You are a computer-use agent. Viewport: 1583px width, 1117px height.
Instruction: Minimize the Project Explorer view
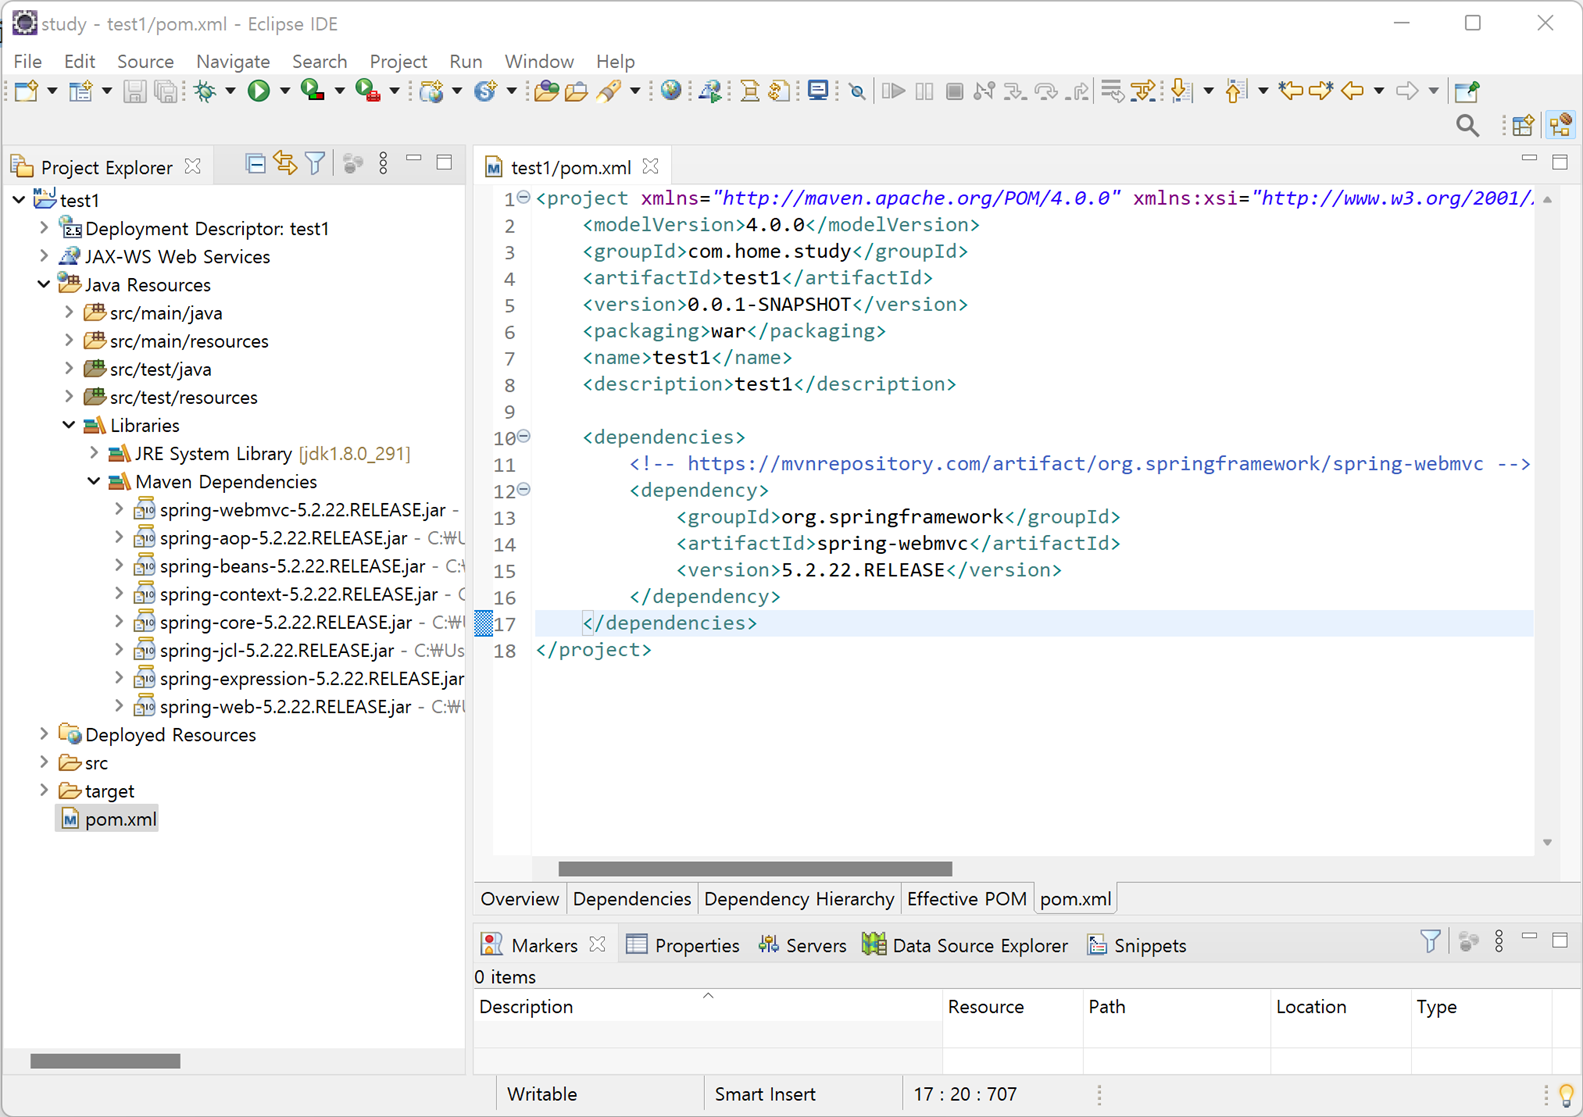click(x=414, y=160)
